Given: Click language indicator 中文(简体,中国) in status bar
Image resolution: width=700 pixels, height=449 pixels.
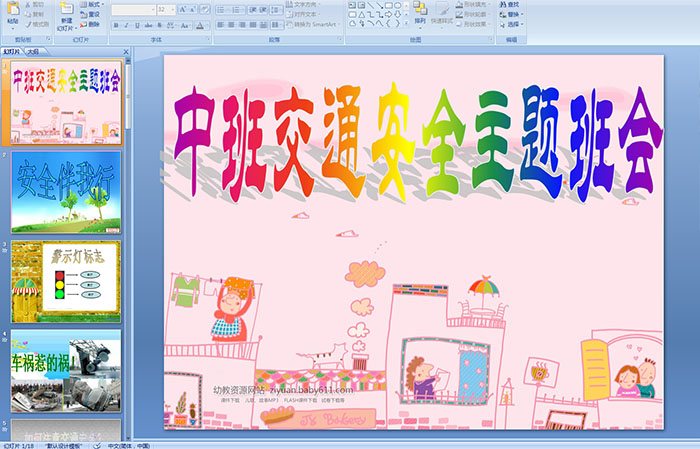Looking at the screenshot, I should [129, 445].
